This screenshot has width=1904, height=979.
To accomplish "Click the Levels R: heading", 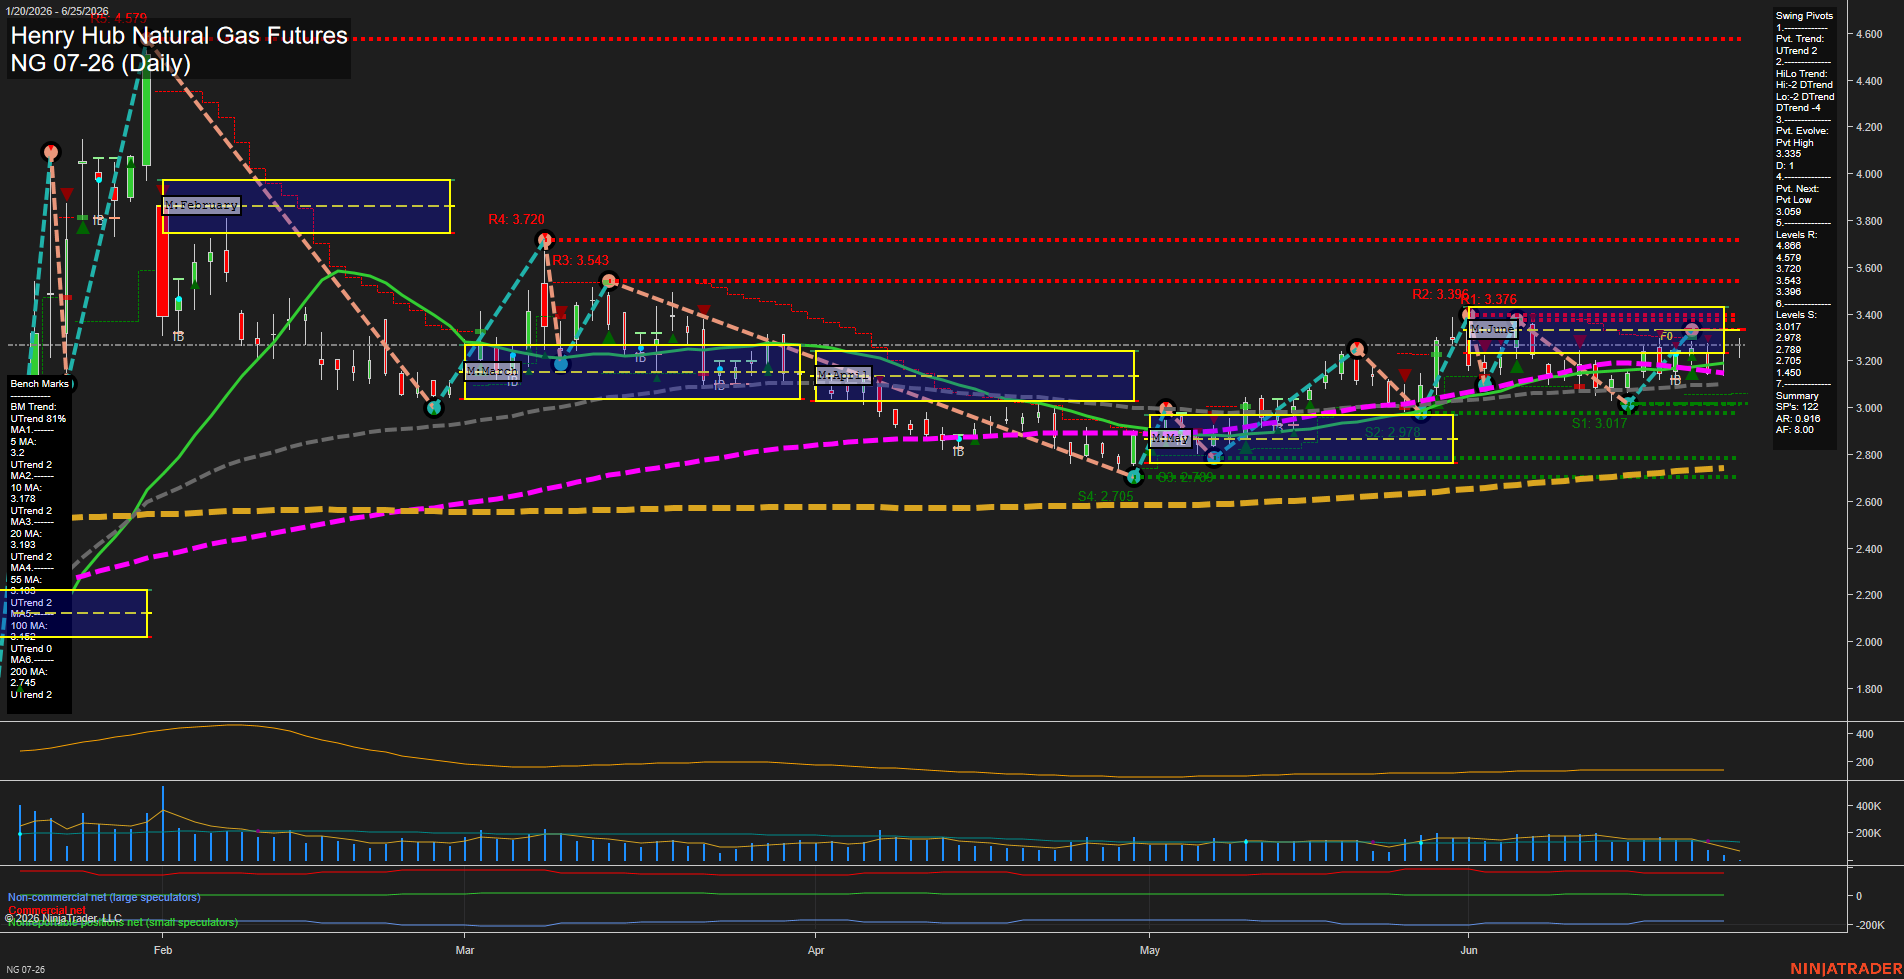I will (1796, 235).
